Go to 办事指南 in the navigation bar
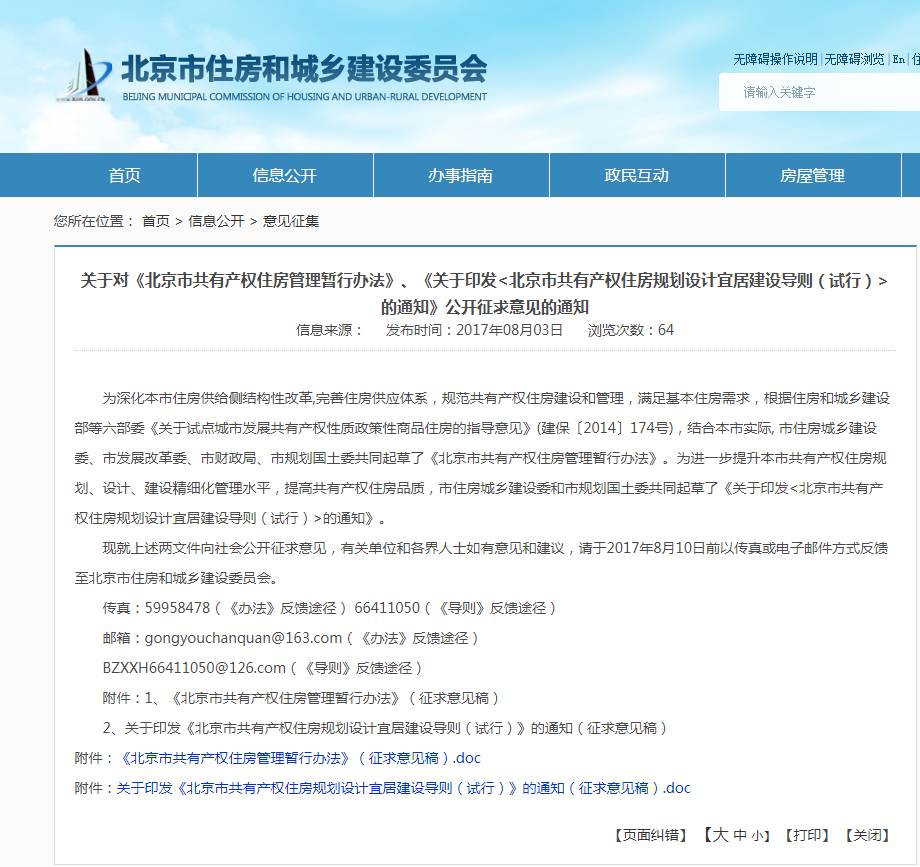This screenshot has height=867, width=920. pyautogui.click(x=460, y=175)
